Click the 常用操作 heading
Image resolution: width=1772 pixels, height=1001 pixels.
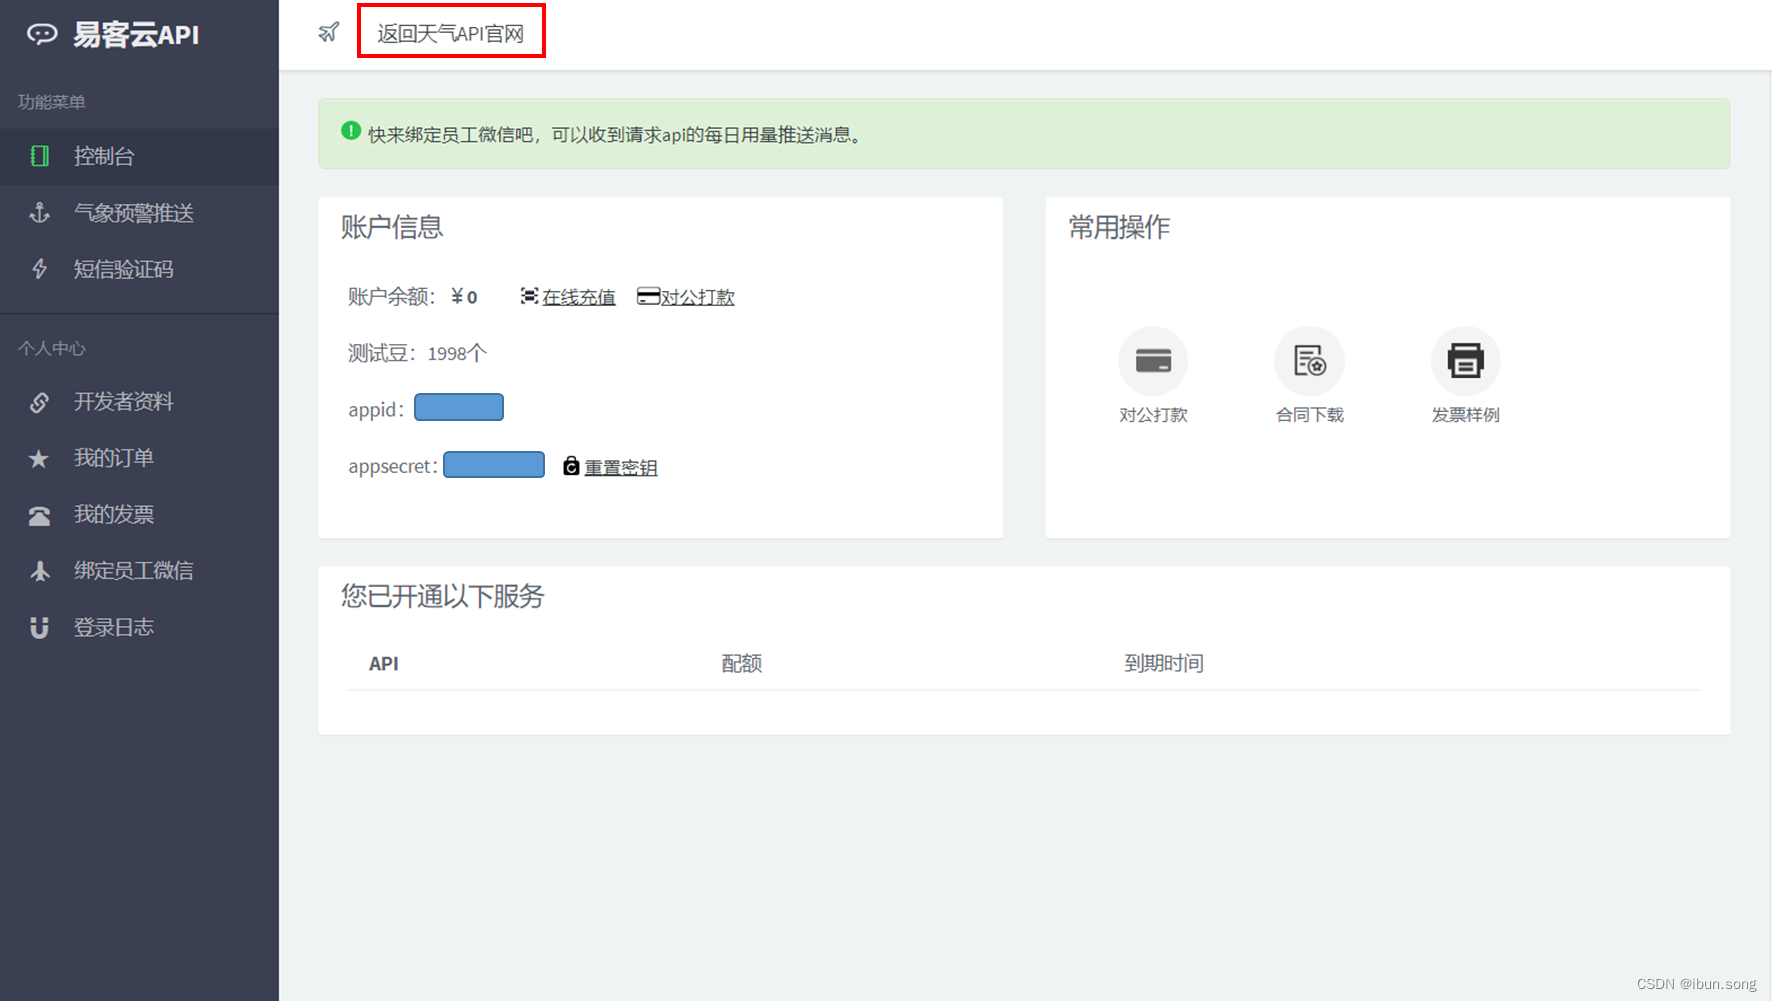(1119, 227)
